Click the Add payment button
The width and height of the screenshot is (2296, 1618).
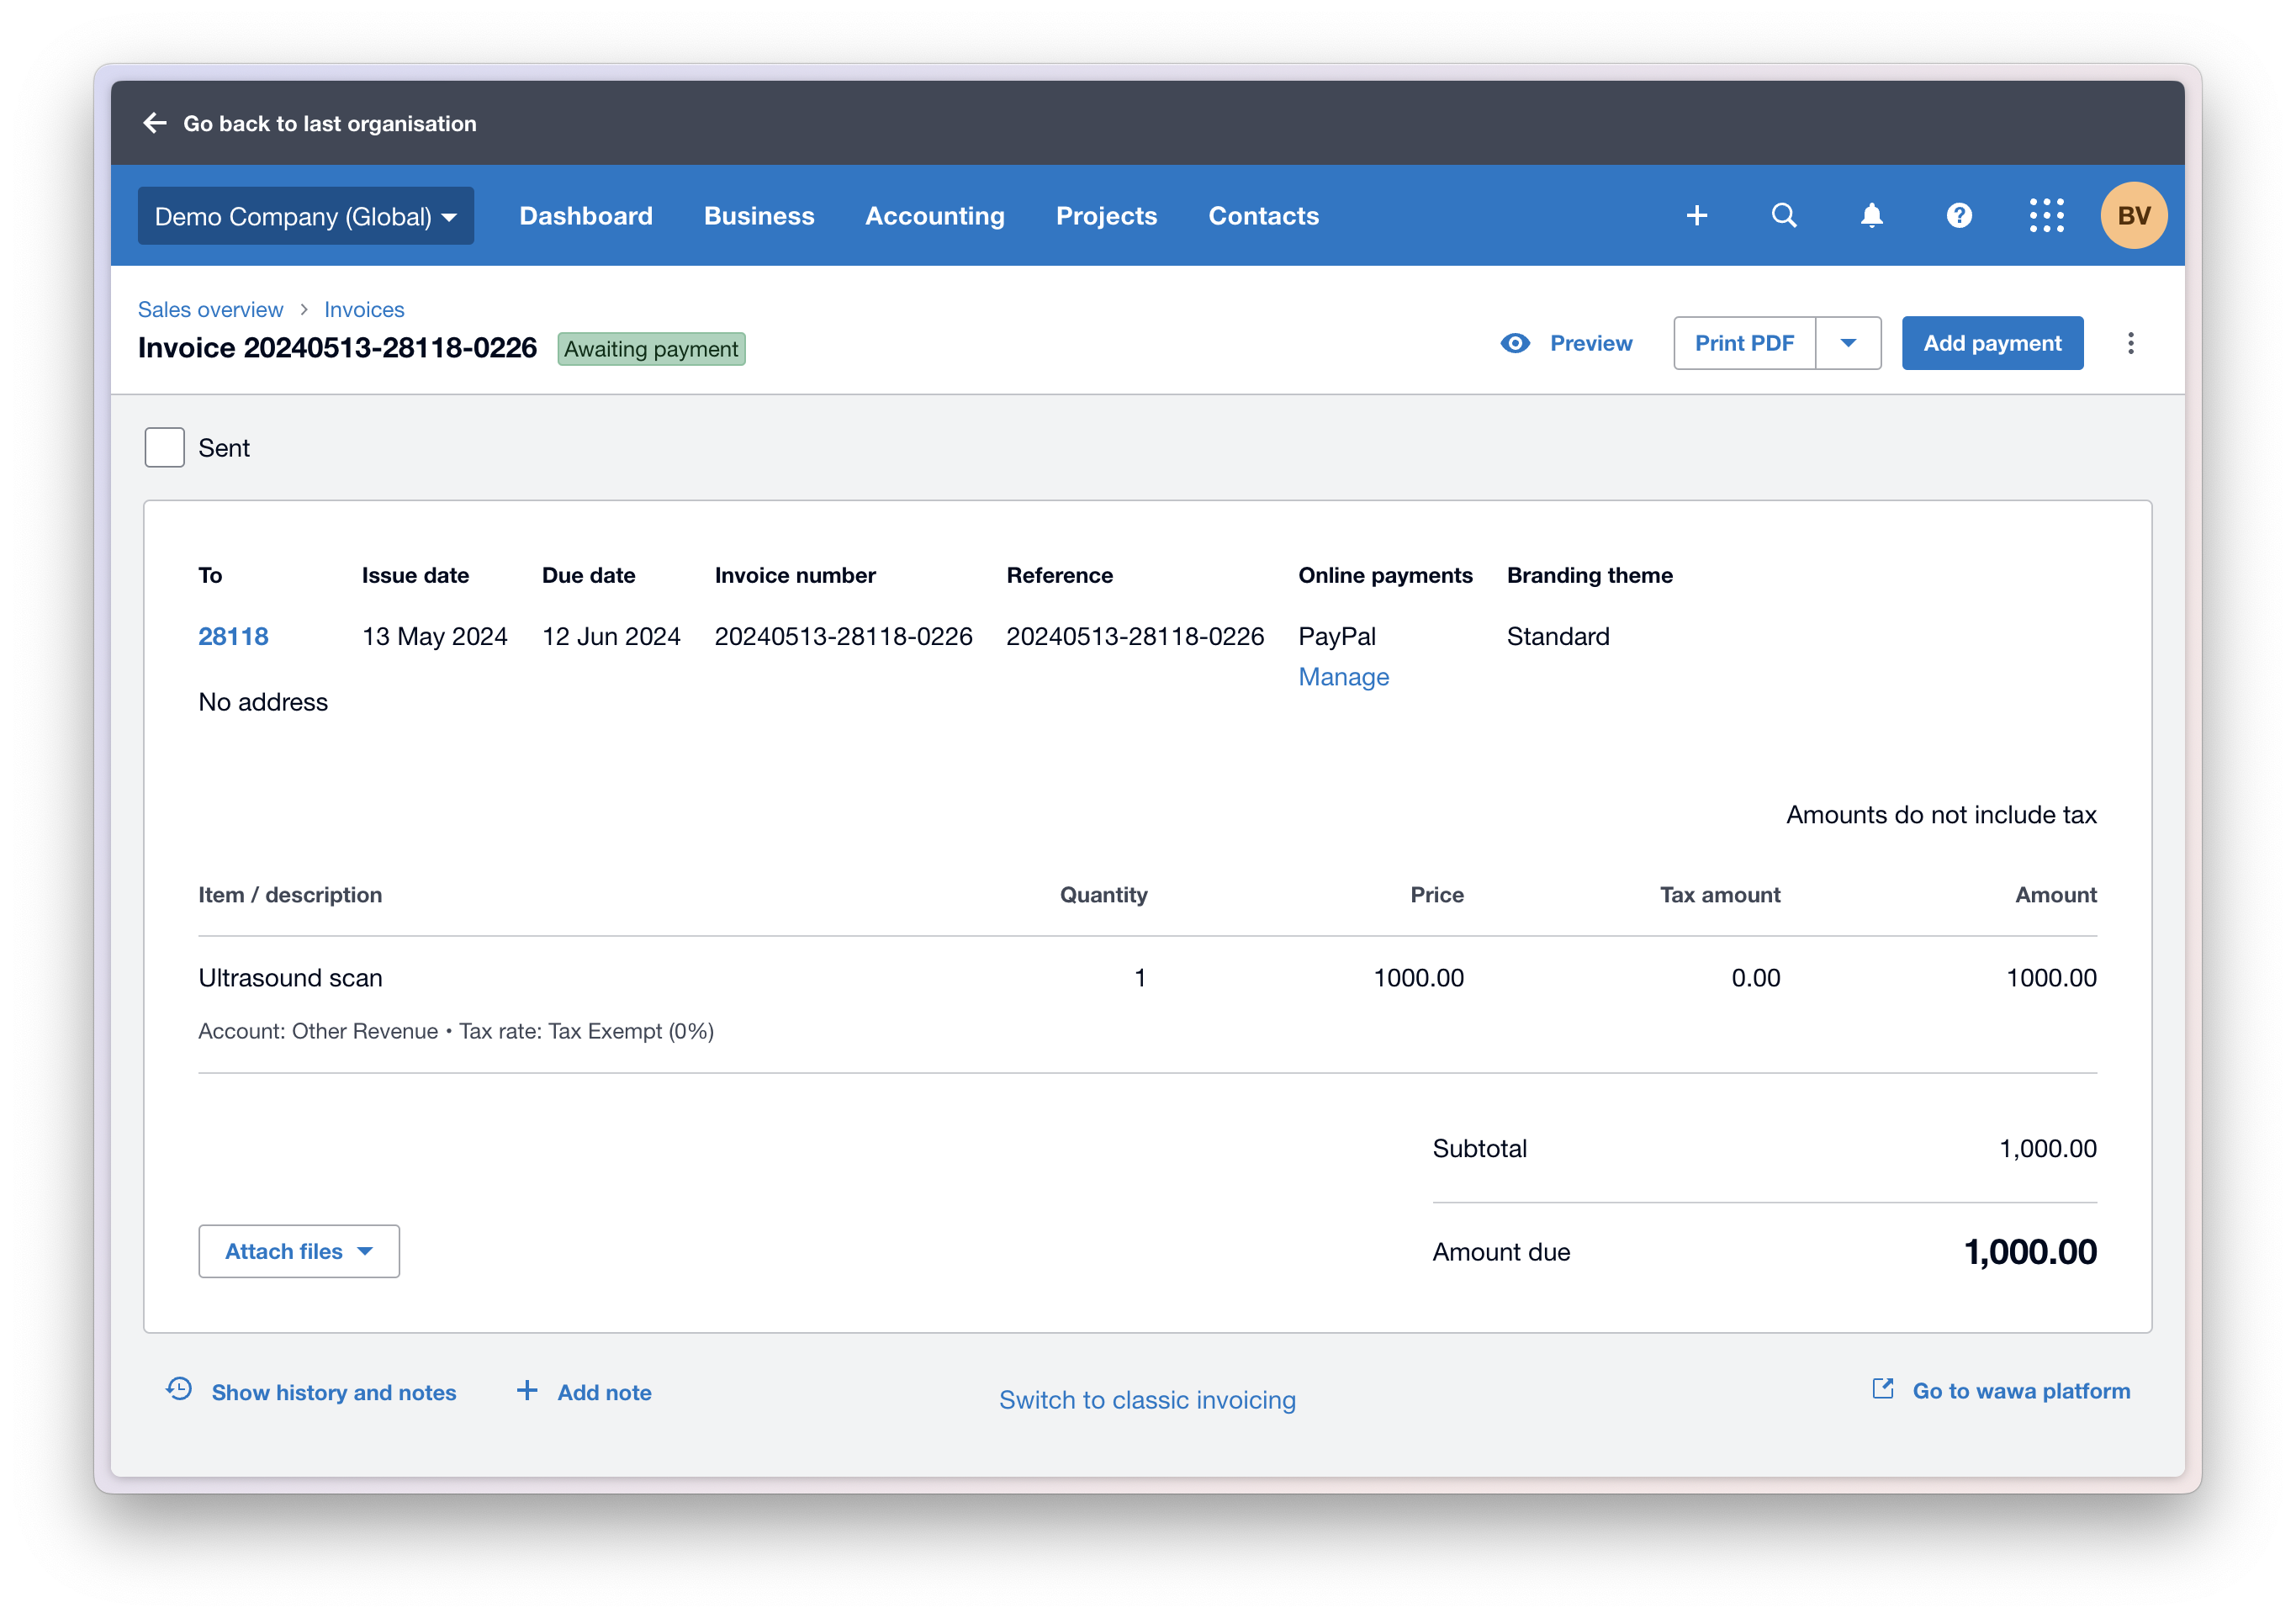[x=1991, y=343]
